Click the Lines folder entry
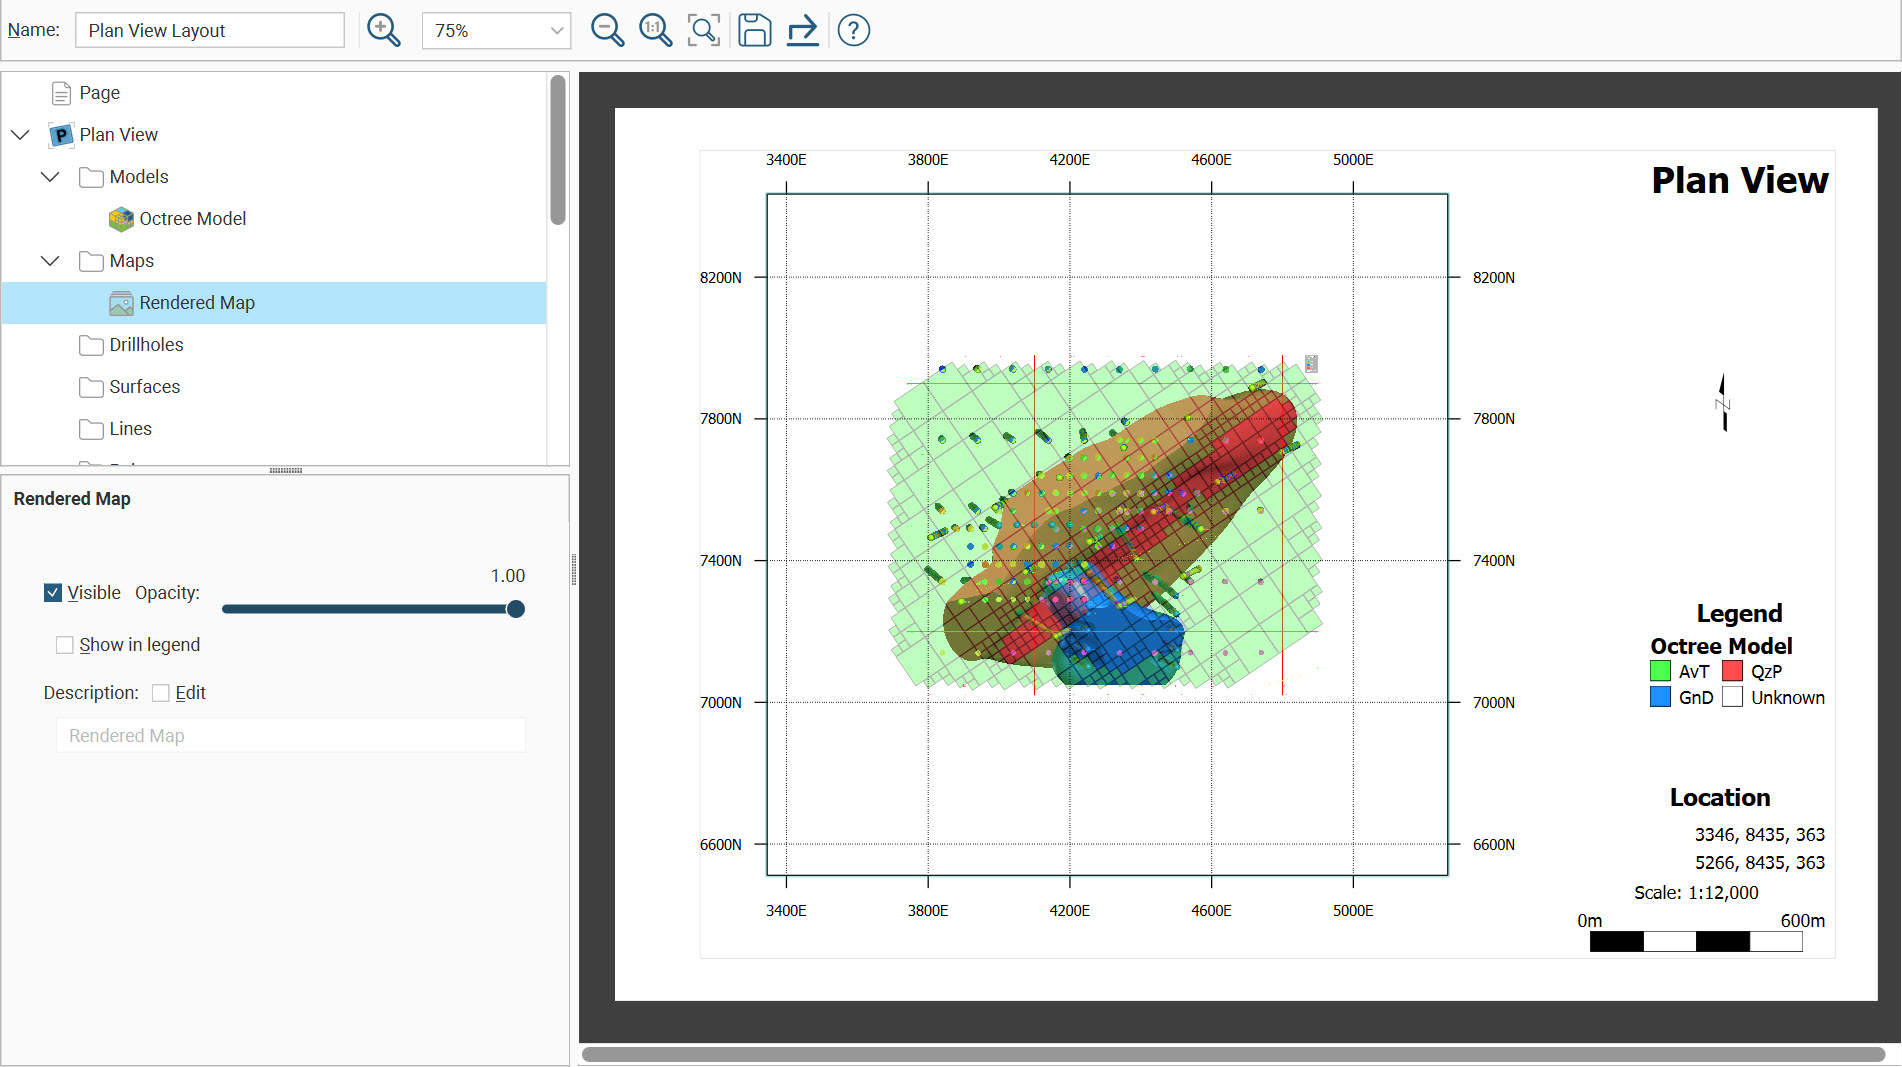 pyautogui.click(x=130, y=429)
